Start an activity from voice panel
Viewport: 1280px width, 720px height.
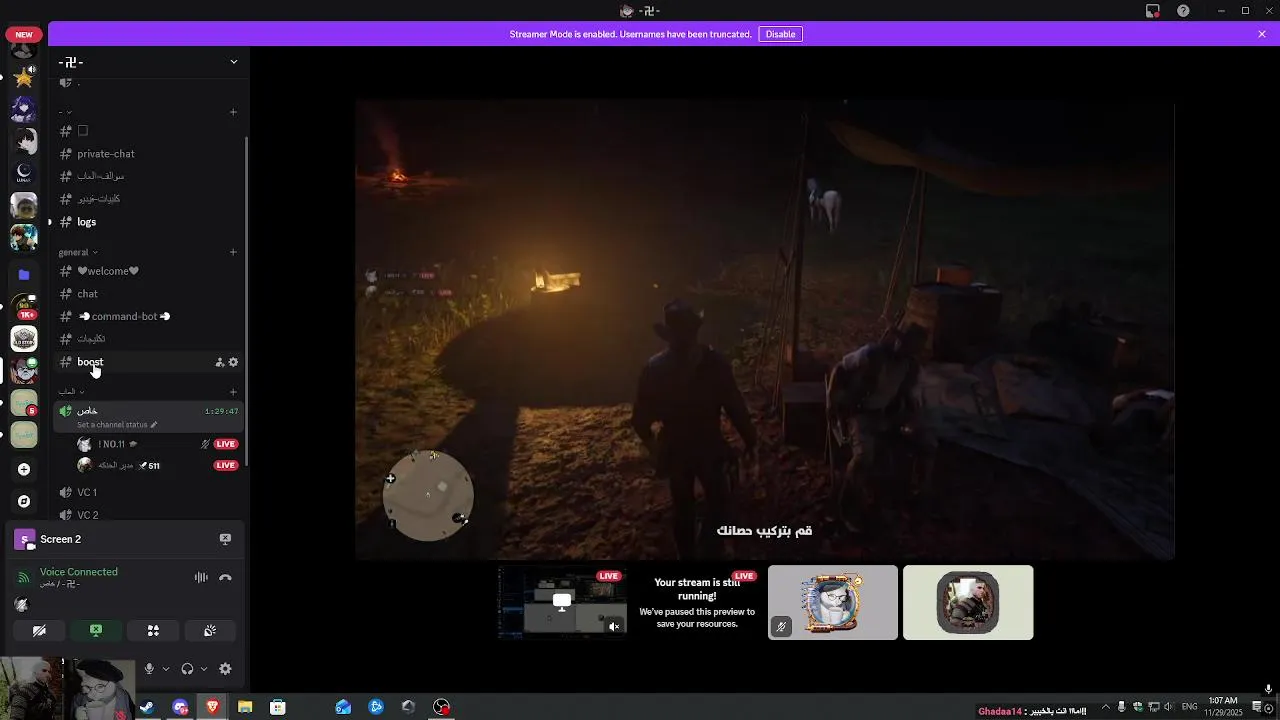pos(153,631)
